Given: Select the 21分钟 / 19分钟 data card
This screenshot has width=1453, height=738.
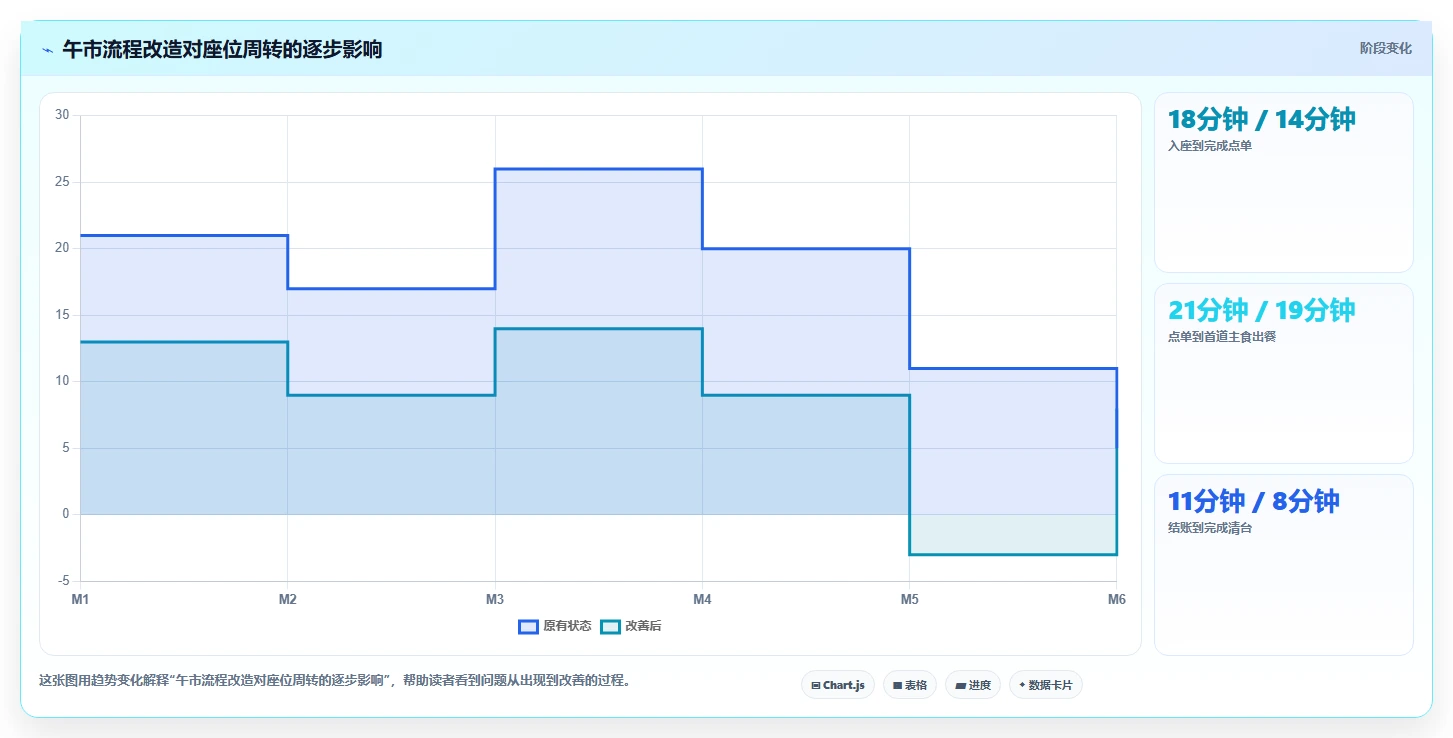Looking at the screenshot, I should click(x=1283, y=373).
